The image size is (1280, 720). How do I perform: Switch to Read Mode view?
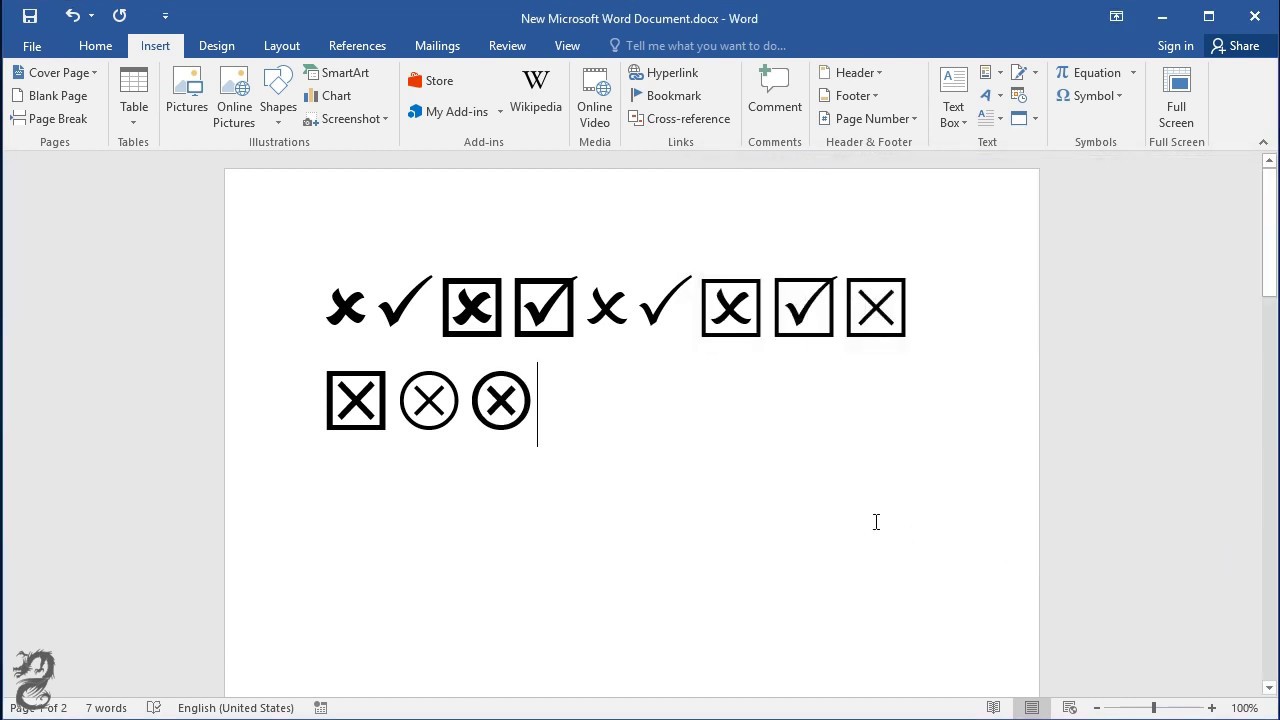[993, 708]
